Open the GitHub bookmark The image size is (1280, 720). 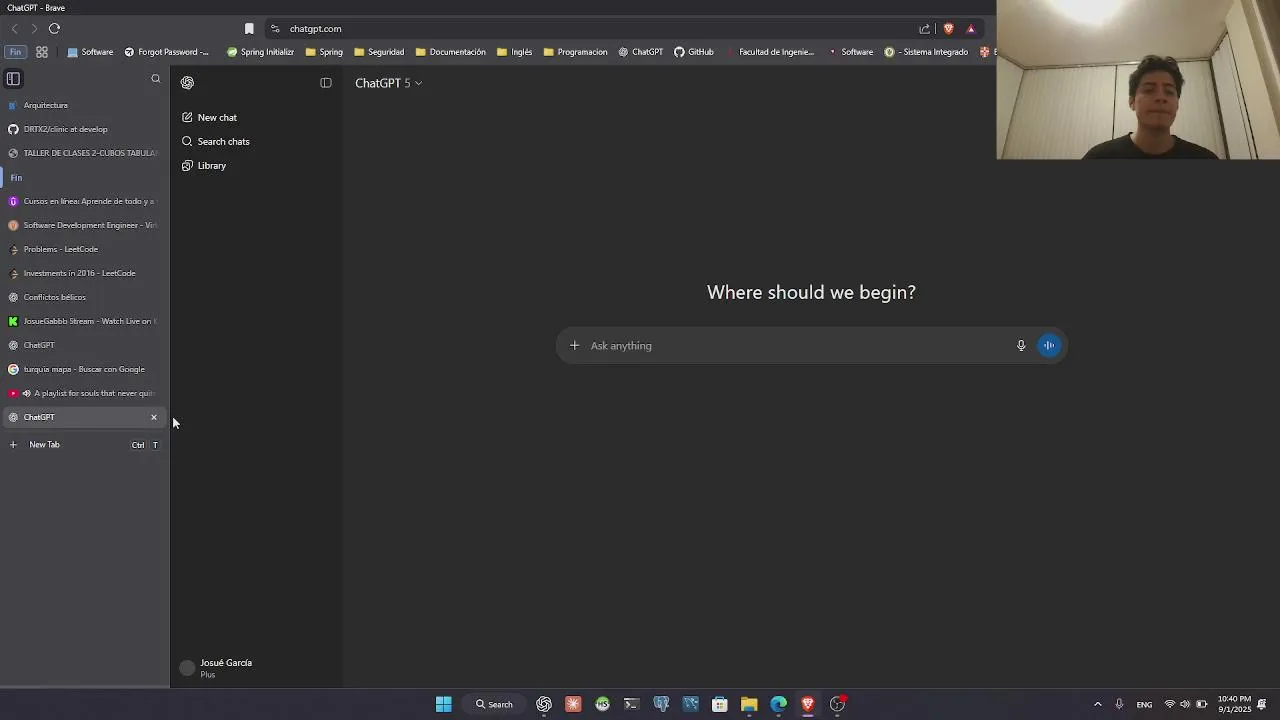coord(693,52)
